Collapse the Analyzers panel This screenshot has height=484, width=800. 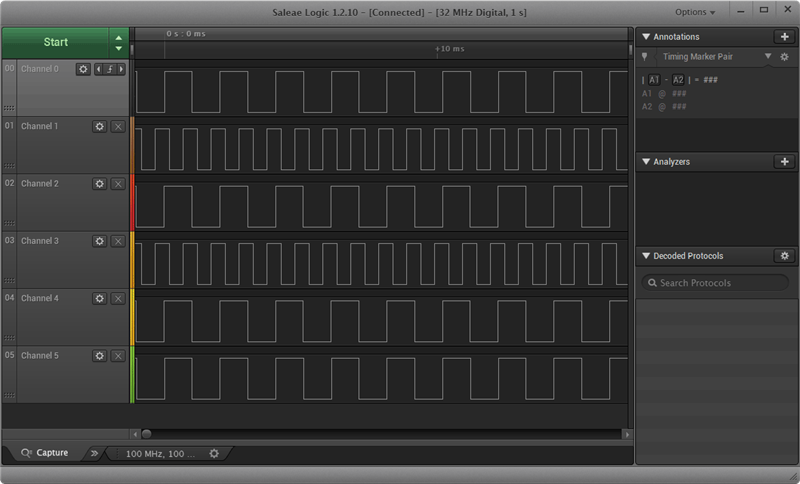point(646,161)
